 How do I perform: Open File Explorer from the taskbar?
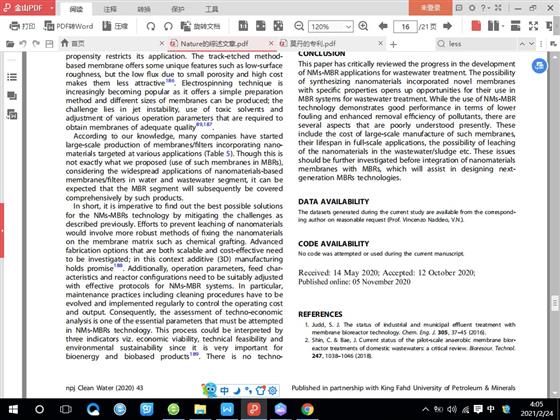[200, 409]
